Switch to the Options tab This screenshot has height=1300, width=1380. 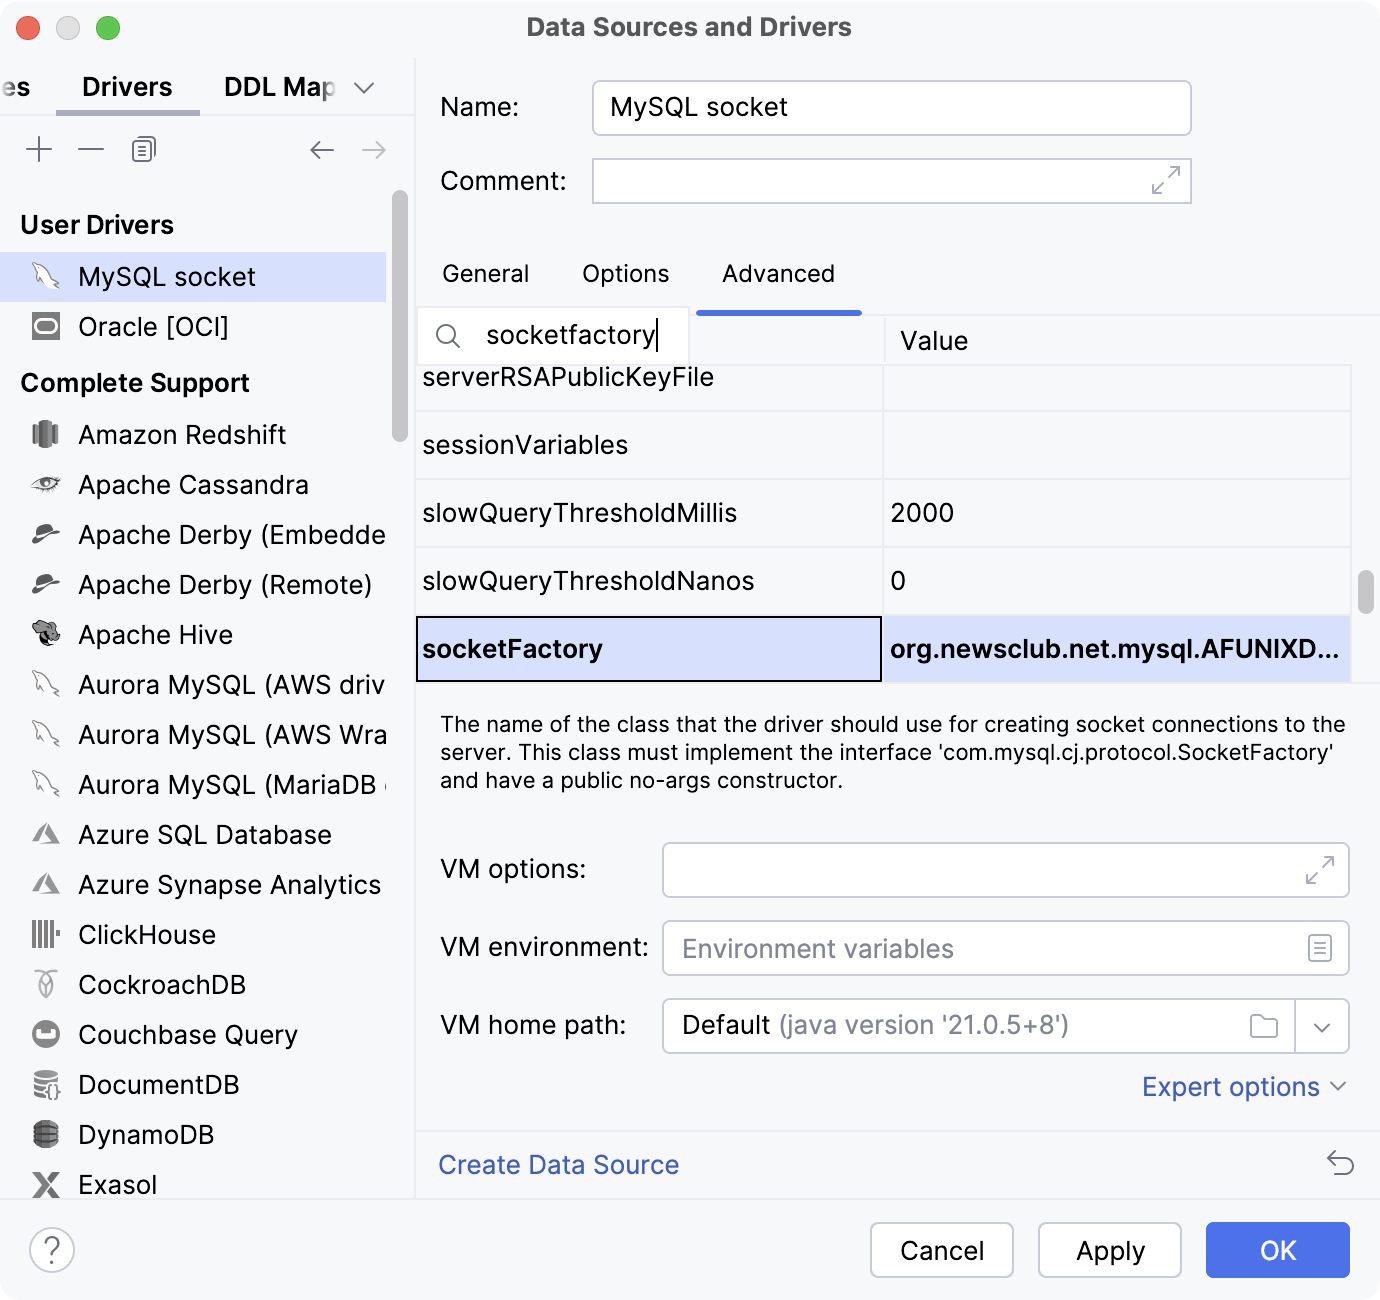(x=624, y=273)
